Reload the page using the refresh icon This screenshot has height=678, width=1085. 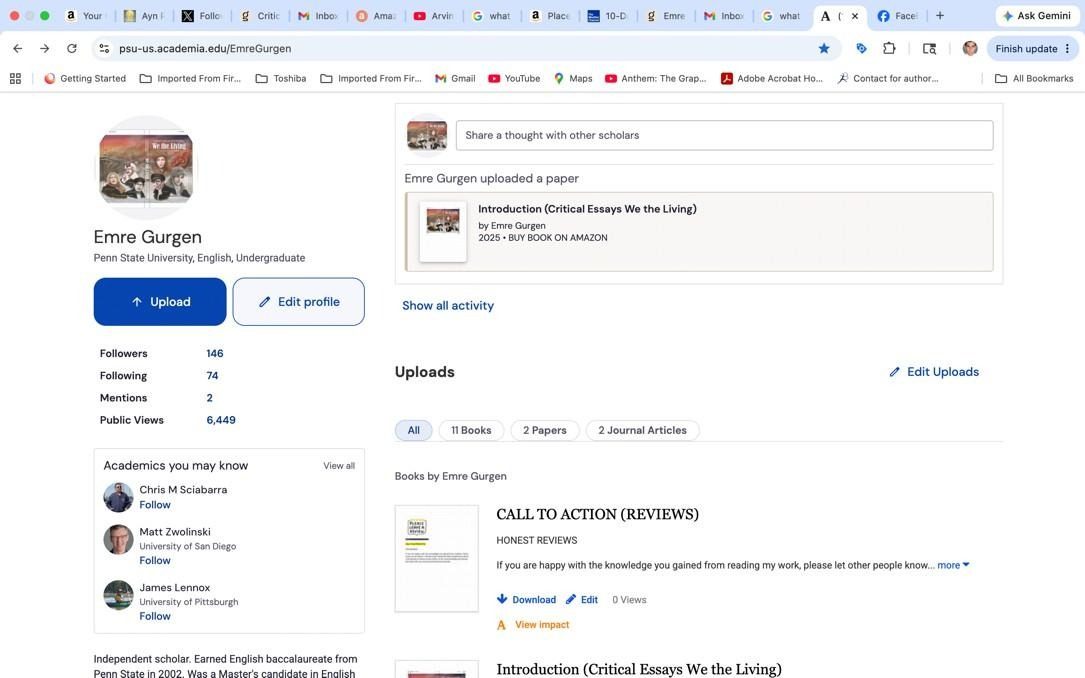pos(72,48)
